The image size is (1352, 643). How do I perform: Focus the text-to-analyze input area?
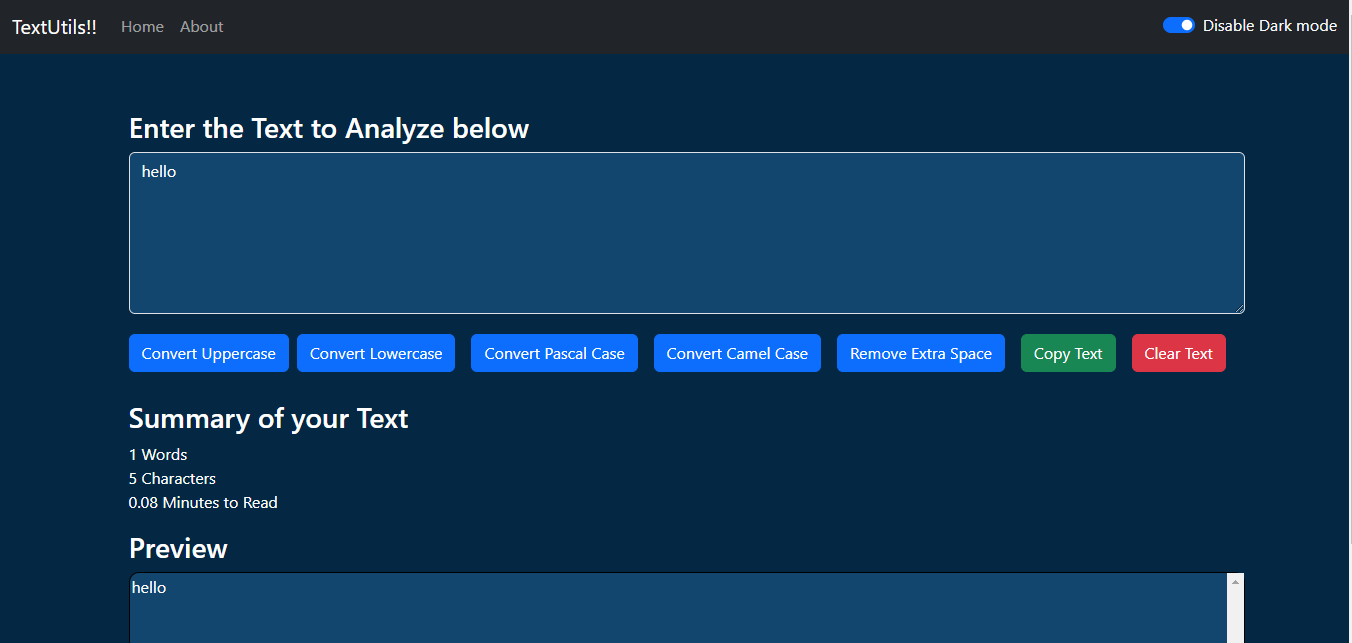point(687,233)
